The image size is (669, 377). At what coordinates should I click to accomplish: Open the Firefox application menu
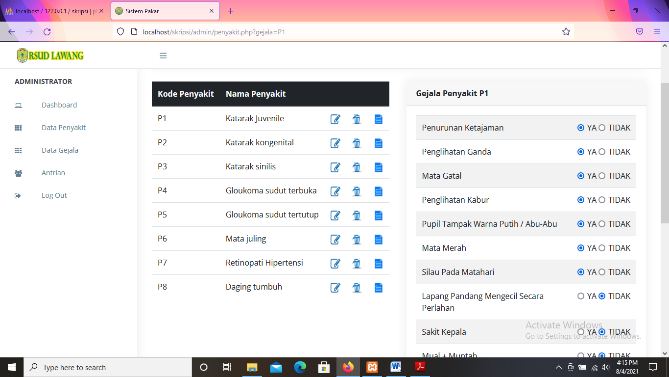tap(657, 32)
